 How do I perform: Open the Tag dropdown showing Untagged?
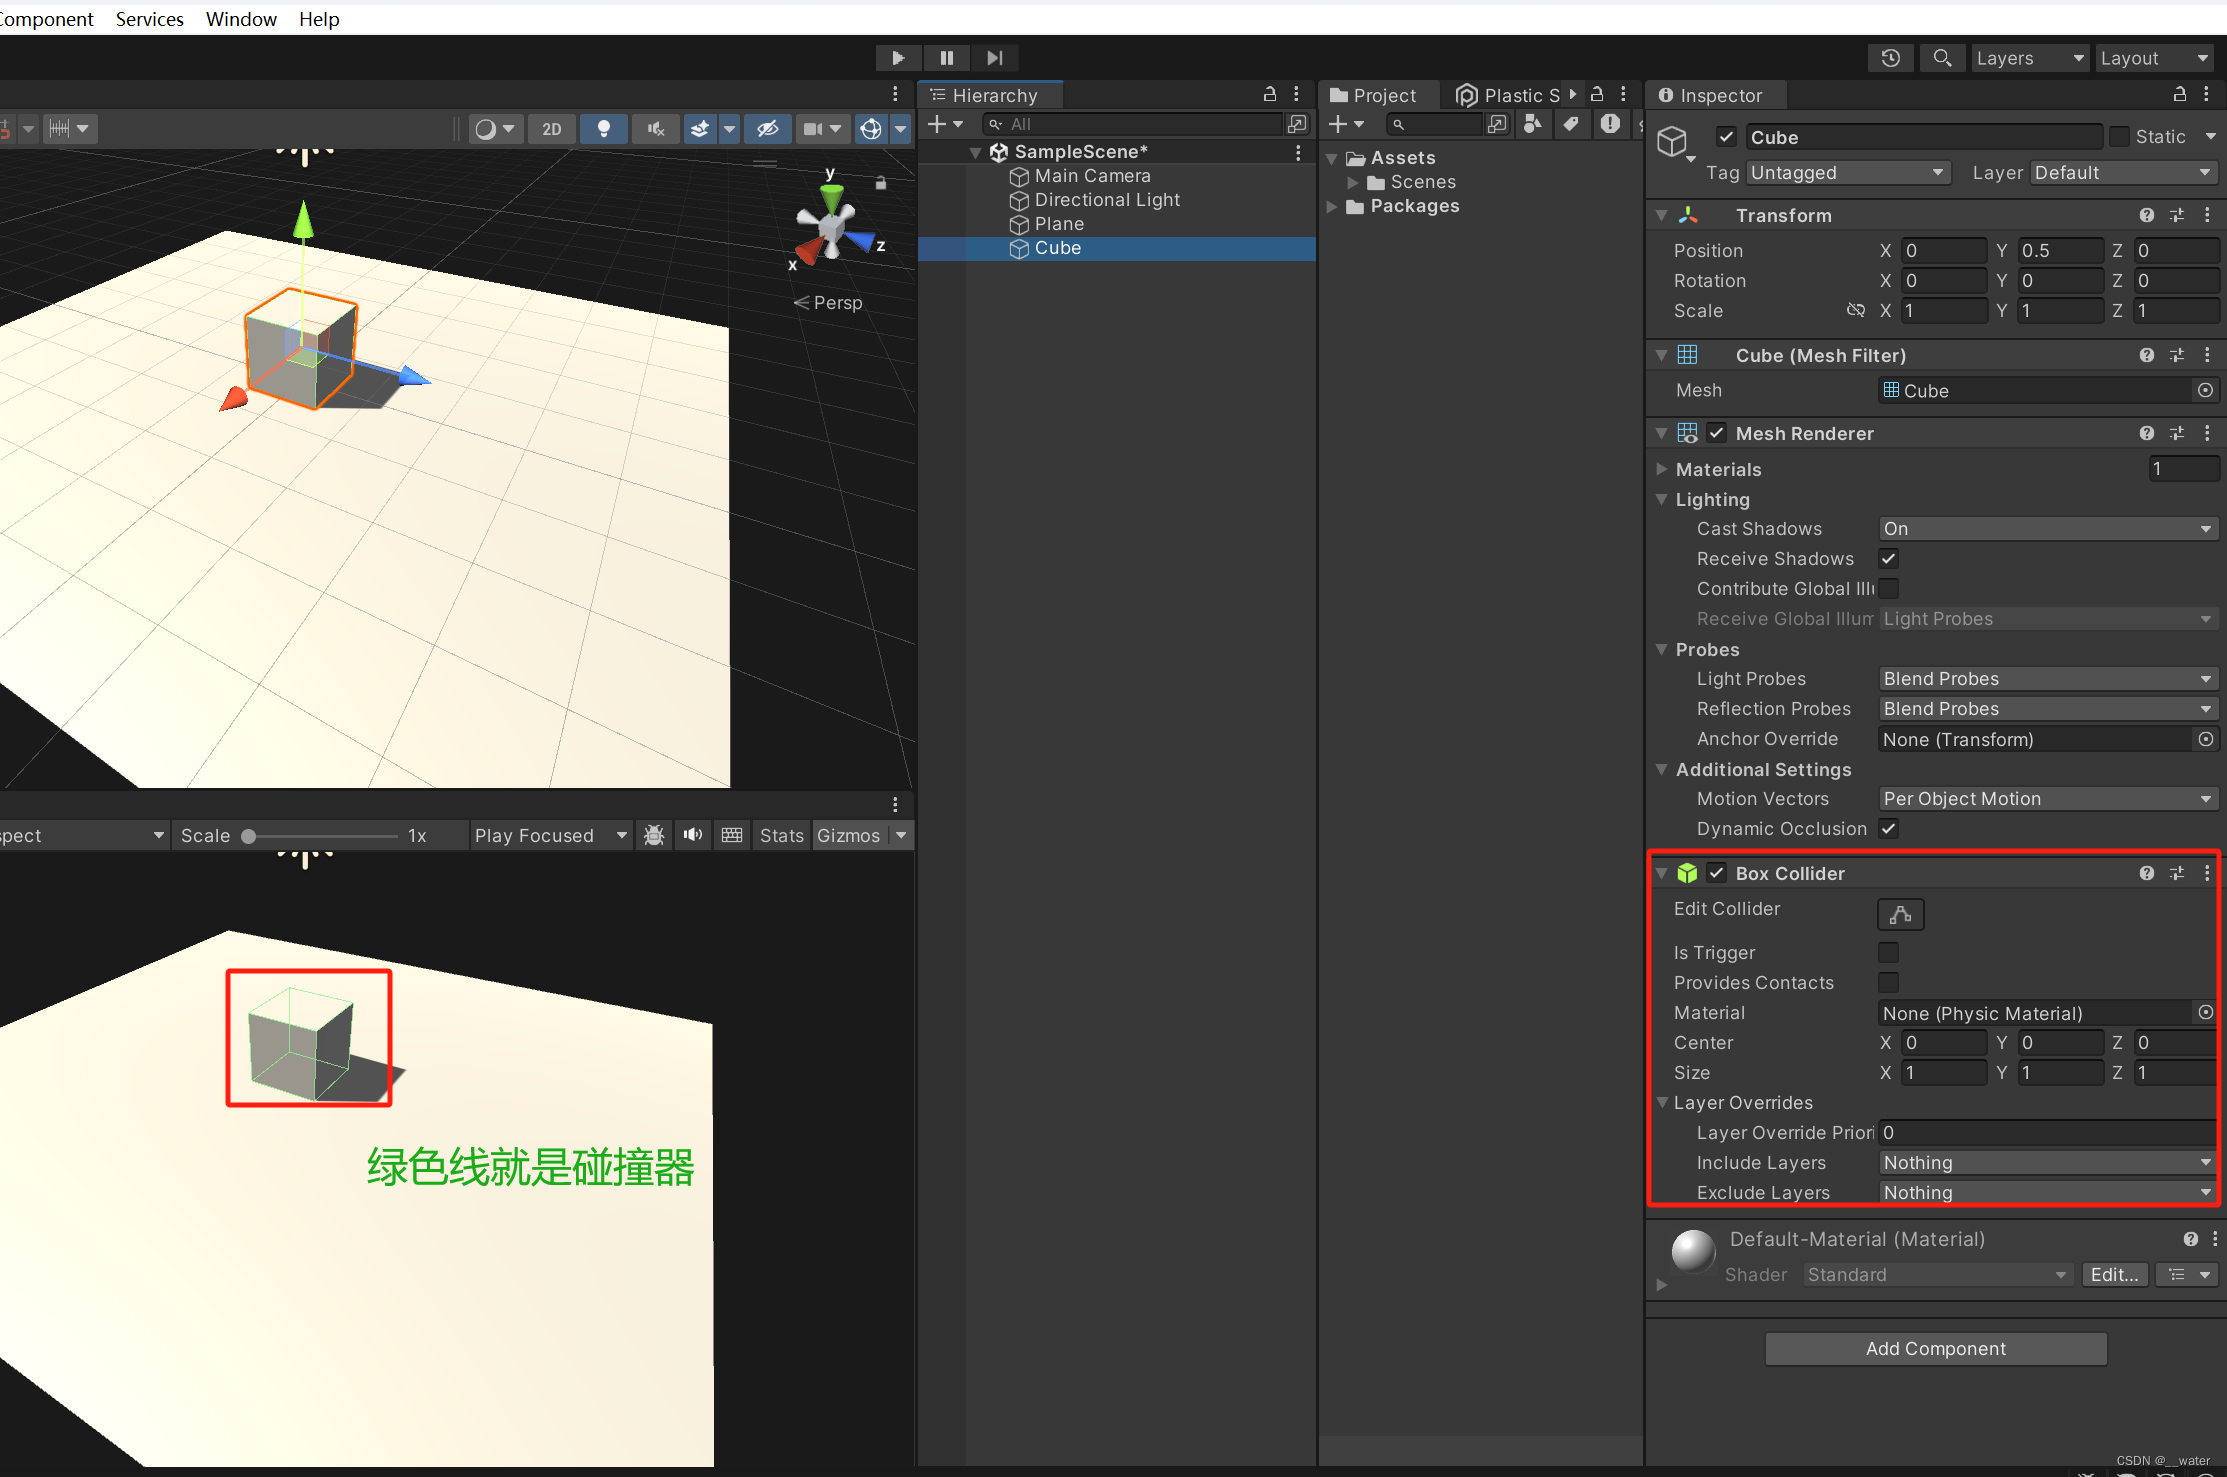1846,172
